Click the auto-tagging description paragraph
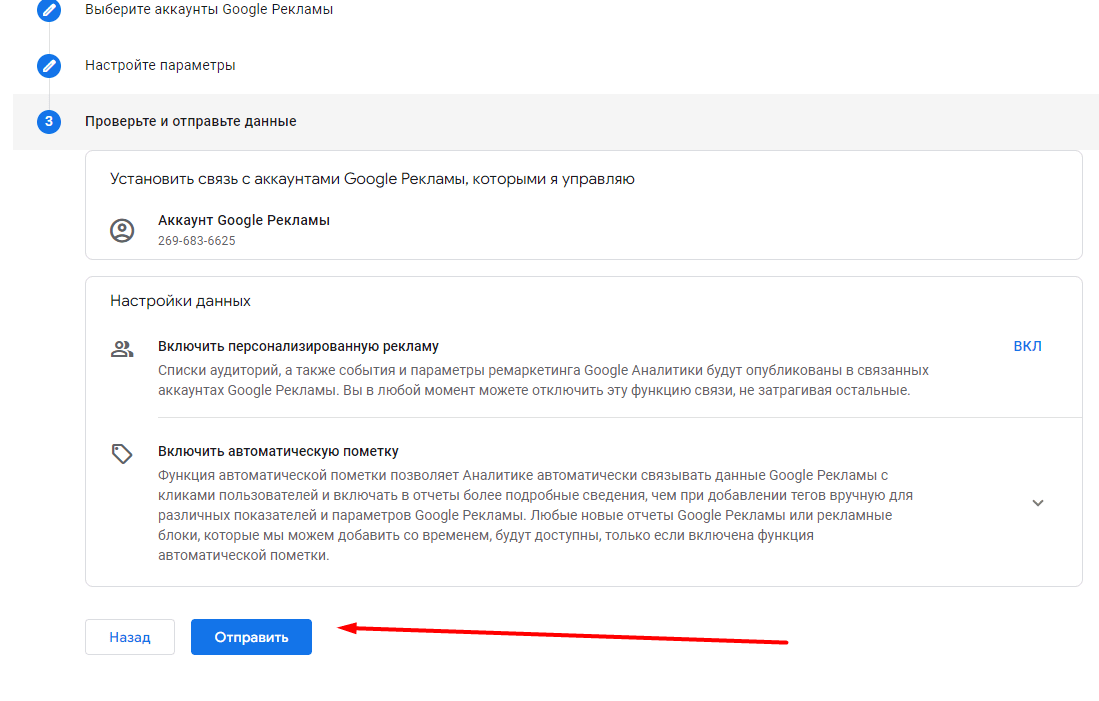This screenshot has height=701, width=1099. [535, 515]
